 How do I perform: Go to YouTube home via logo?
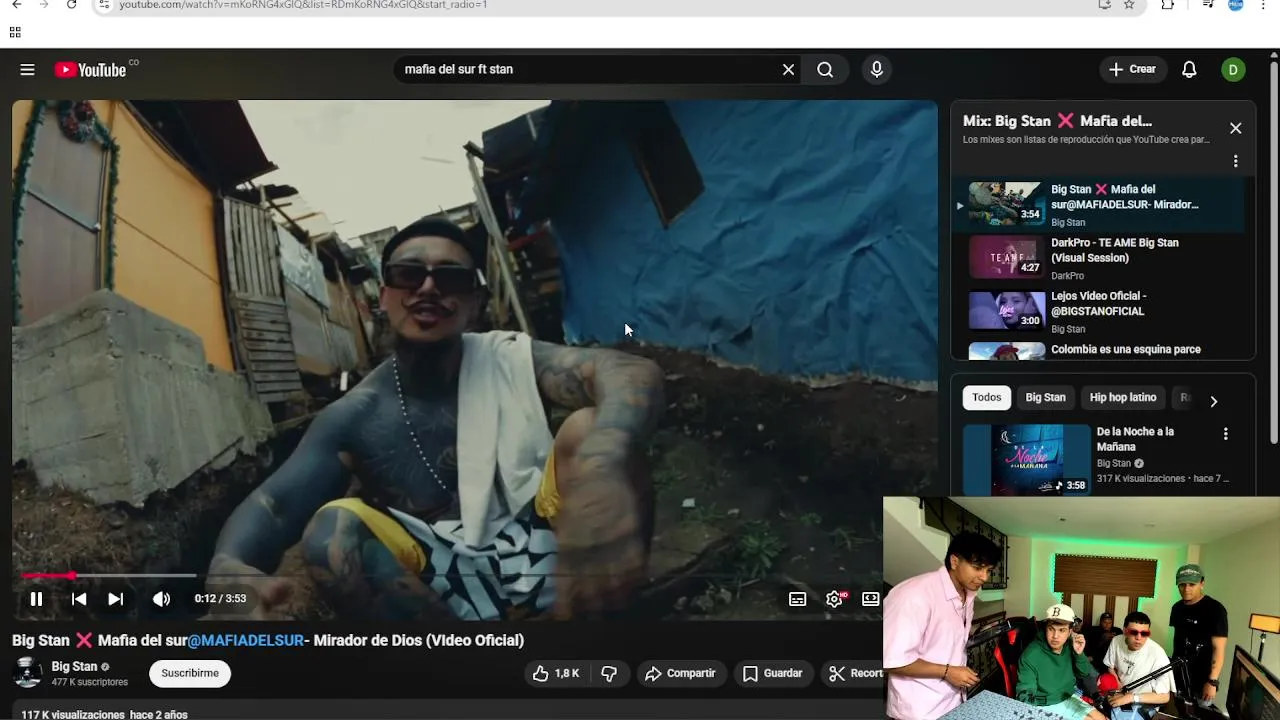point(90,70)
